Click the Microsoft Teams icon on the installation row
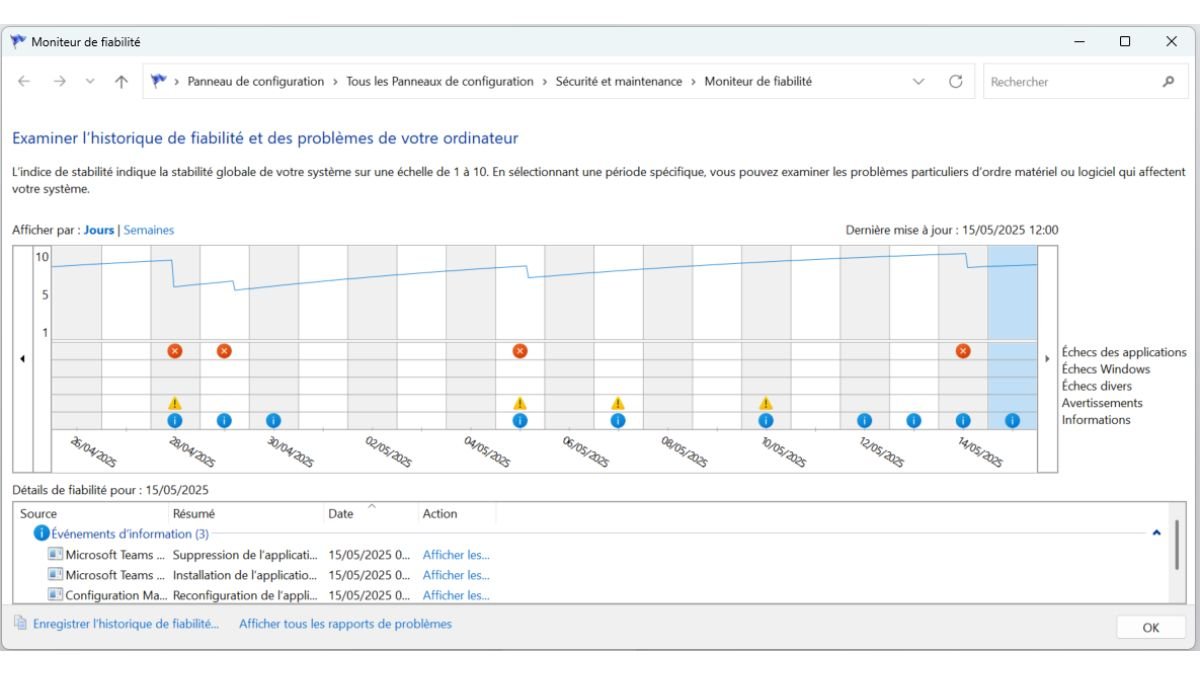The height and width of the screenshot is (675, 1200). pos(54,575)
